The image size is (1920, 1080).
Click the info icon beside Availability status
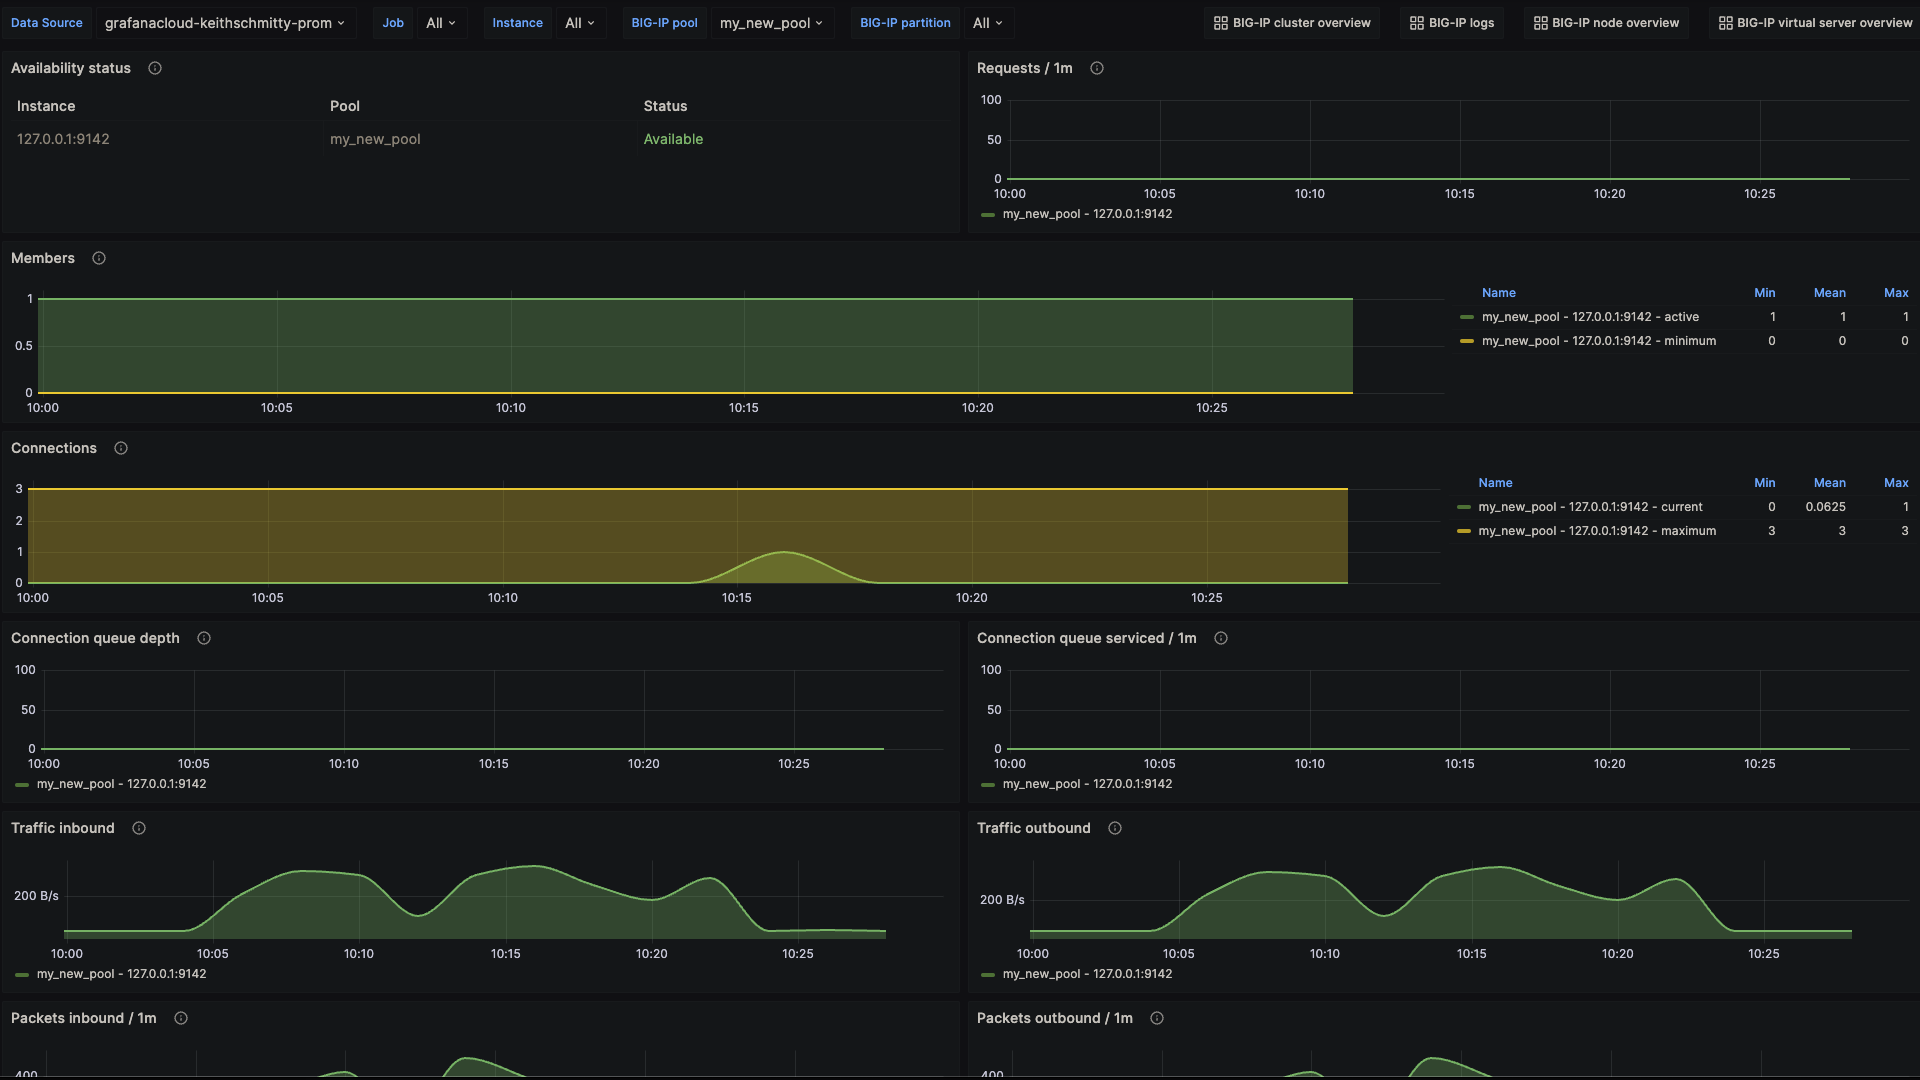coord(154,68)
